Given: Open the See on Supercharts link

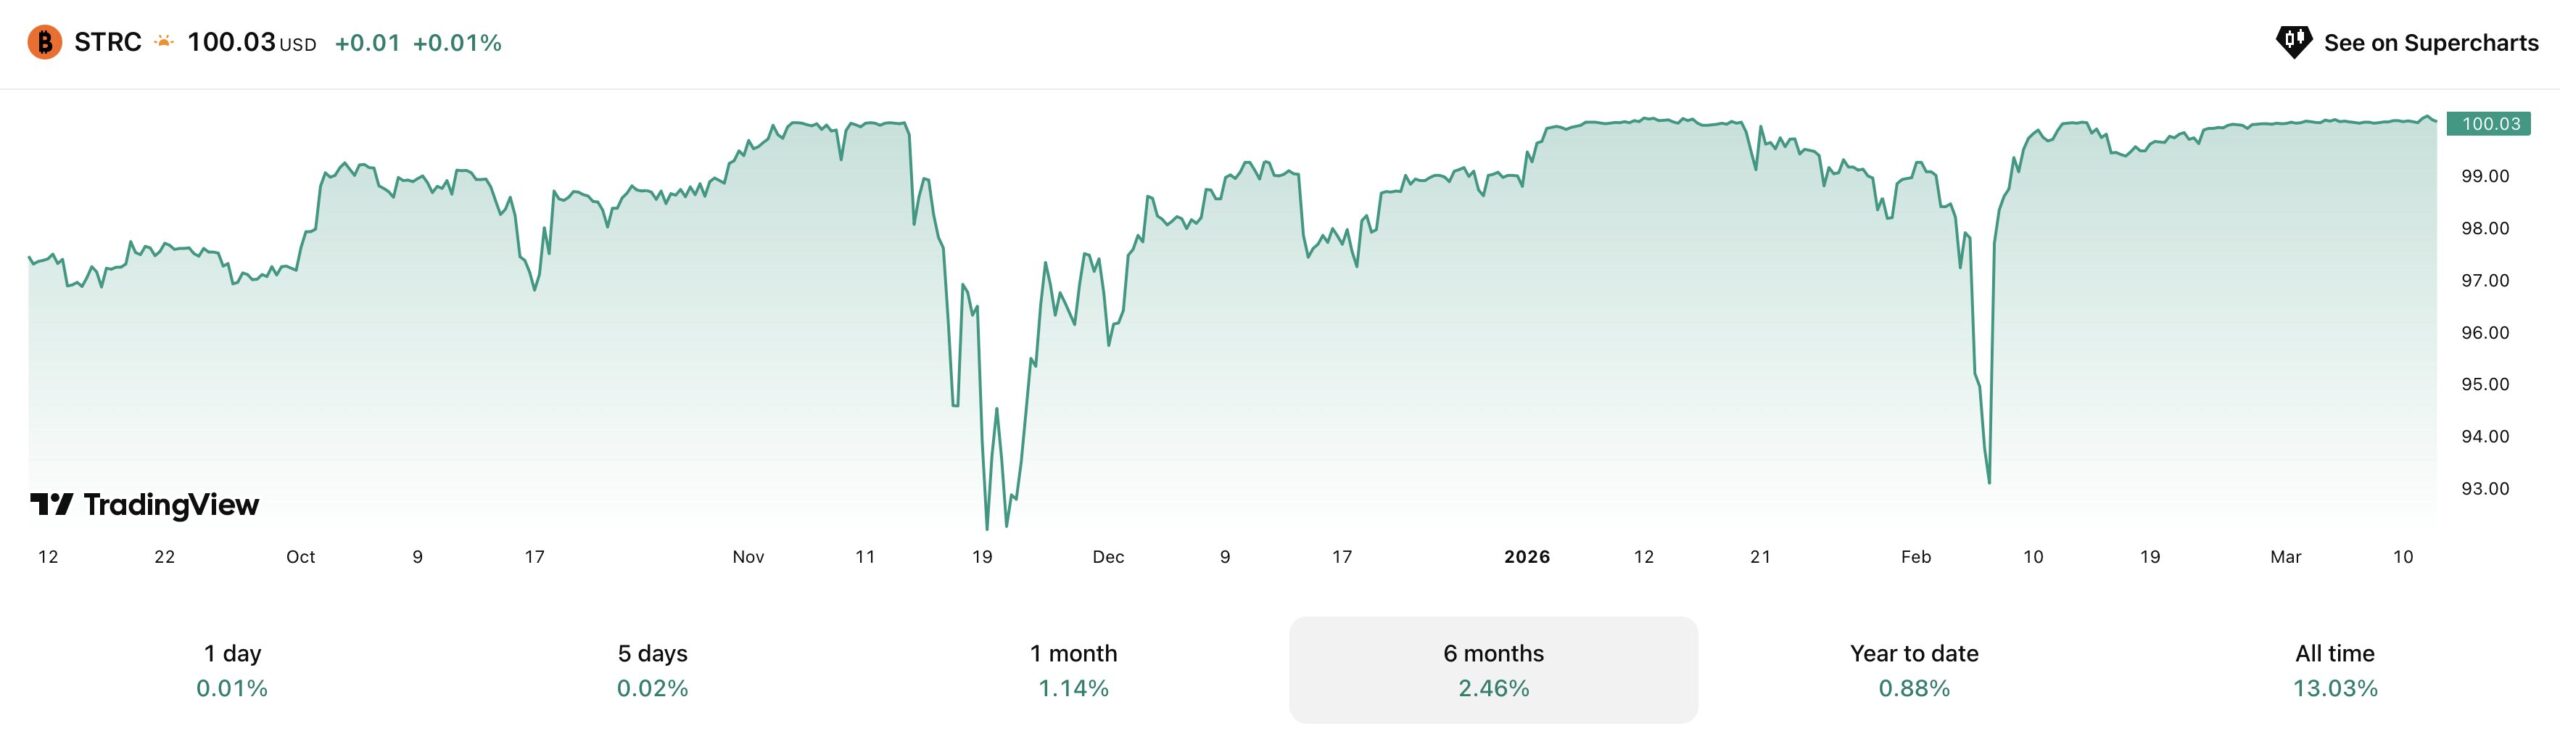Looking at the screenshot, I should coord(2430,43).
